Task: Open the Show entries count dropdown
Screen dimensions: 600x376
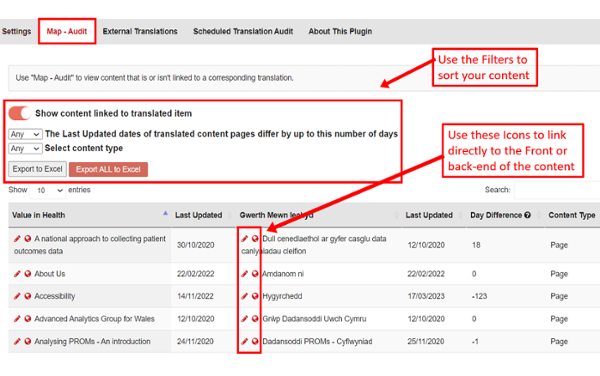Action: point(47,190)
